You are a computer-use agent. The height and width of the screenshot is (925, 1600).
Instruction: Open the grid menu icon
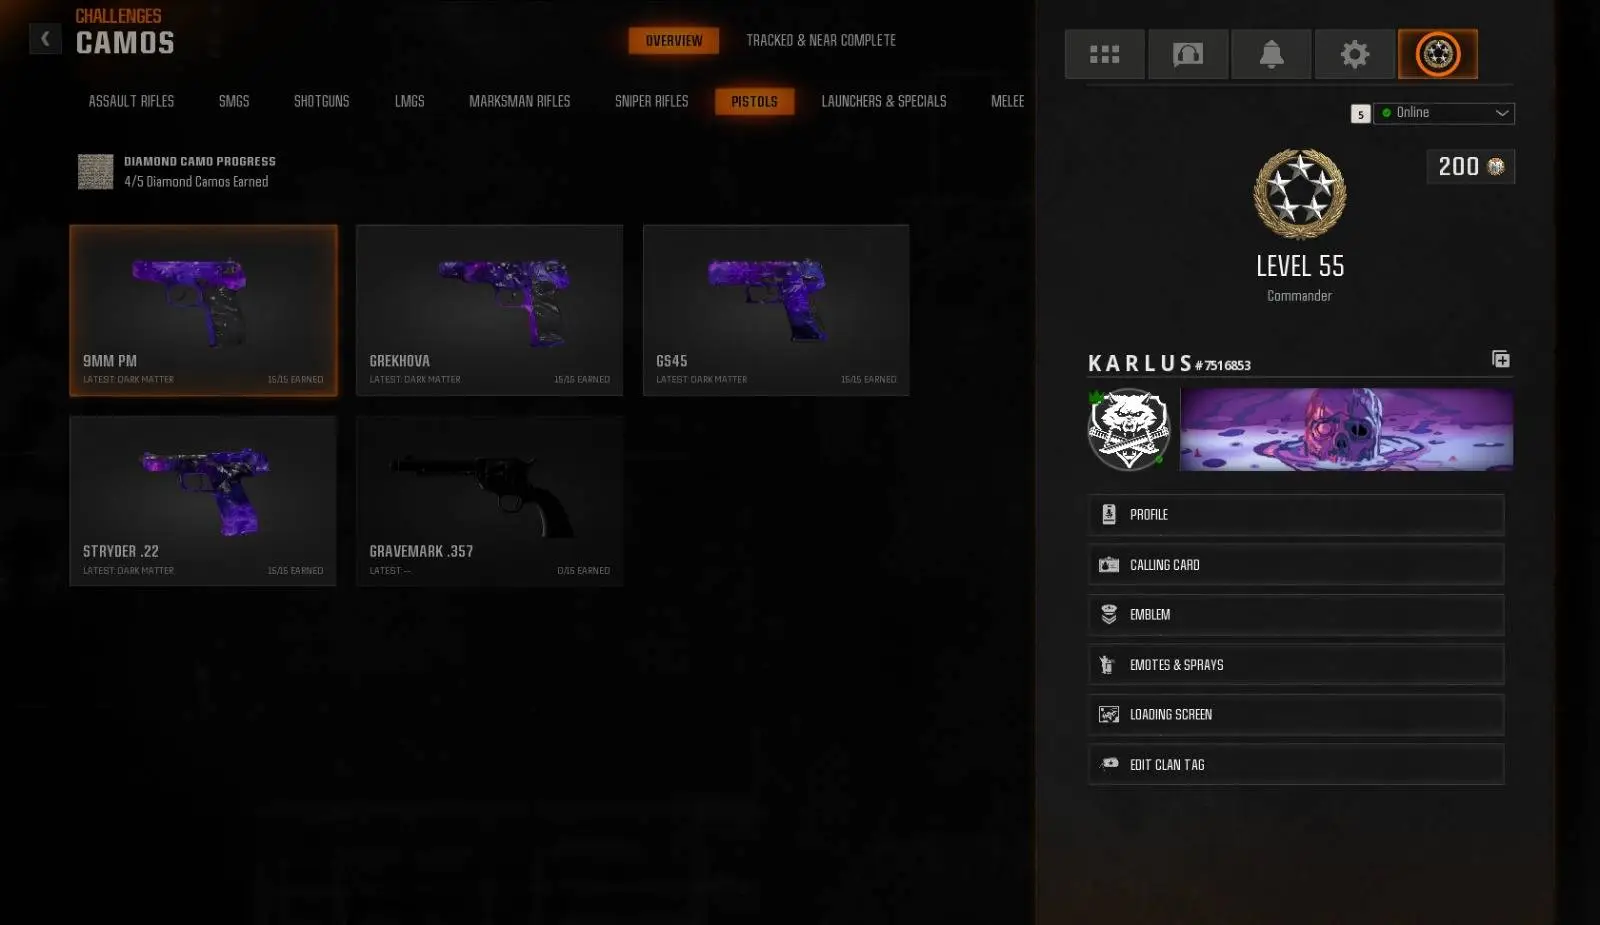pos(1104,54)
